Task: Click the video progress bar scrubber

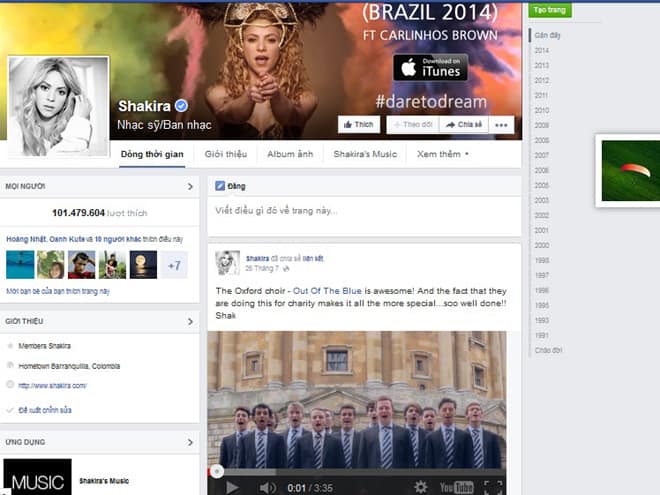Action: (214, 470)
